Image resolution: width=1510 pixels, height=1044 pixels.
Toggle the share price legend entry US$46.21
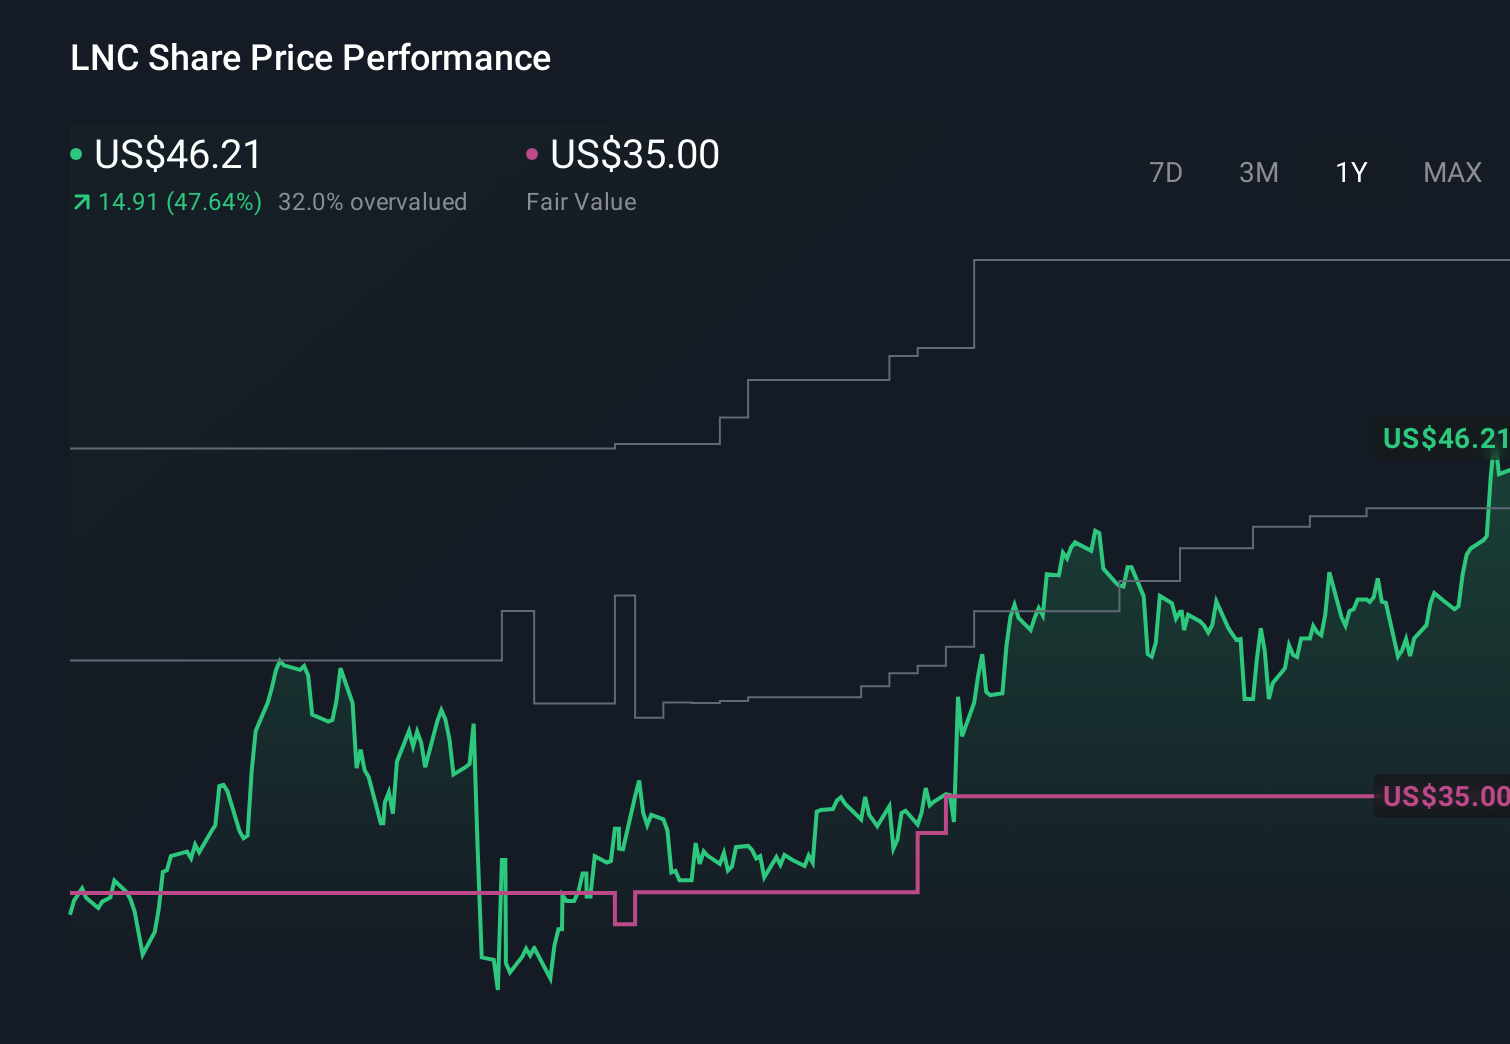tap(176, 155)
